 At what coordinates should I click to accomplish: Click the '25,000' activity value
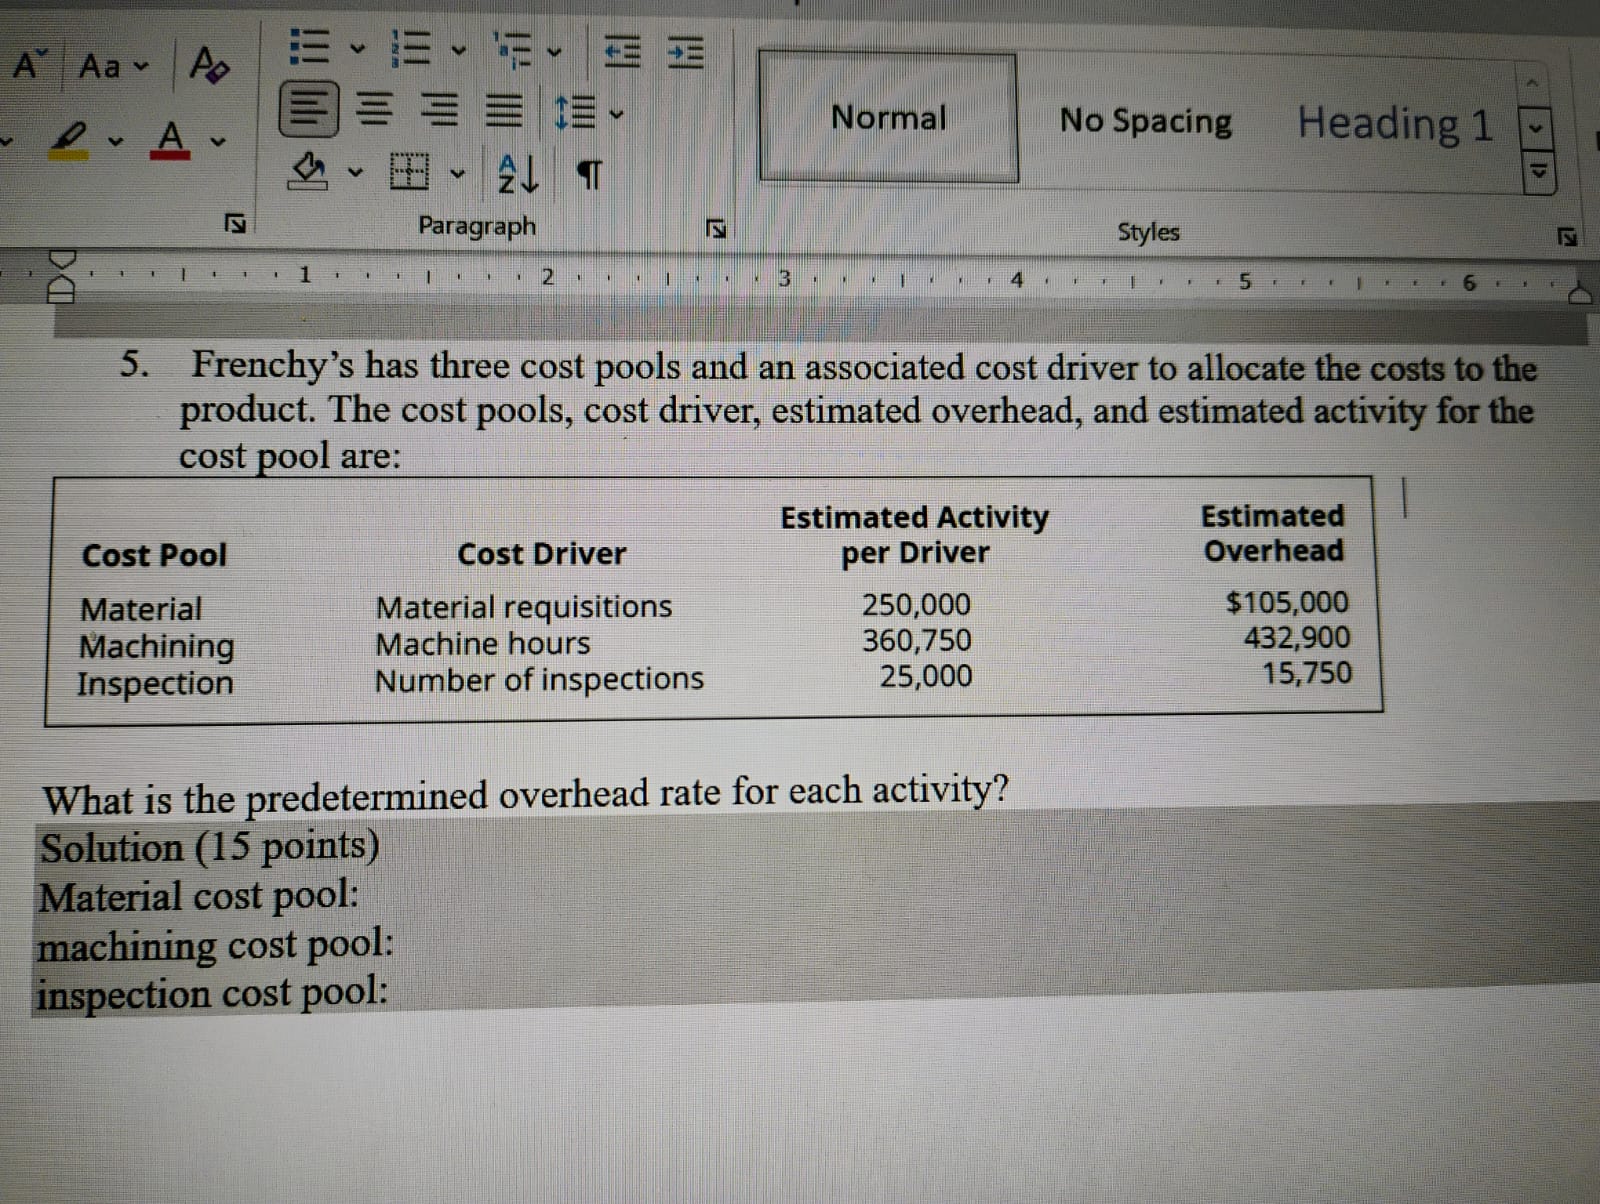(x=925, y=676)
